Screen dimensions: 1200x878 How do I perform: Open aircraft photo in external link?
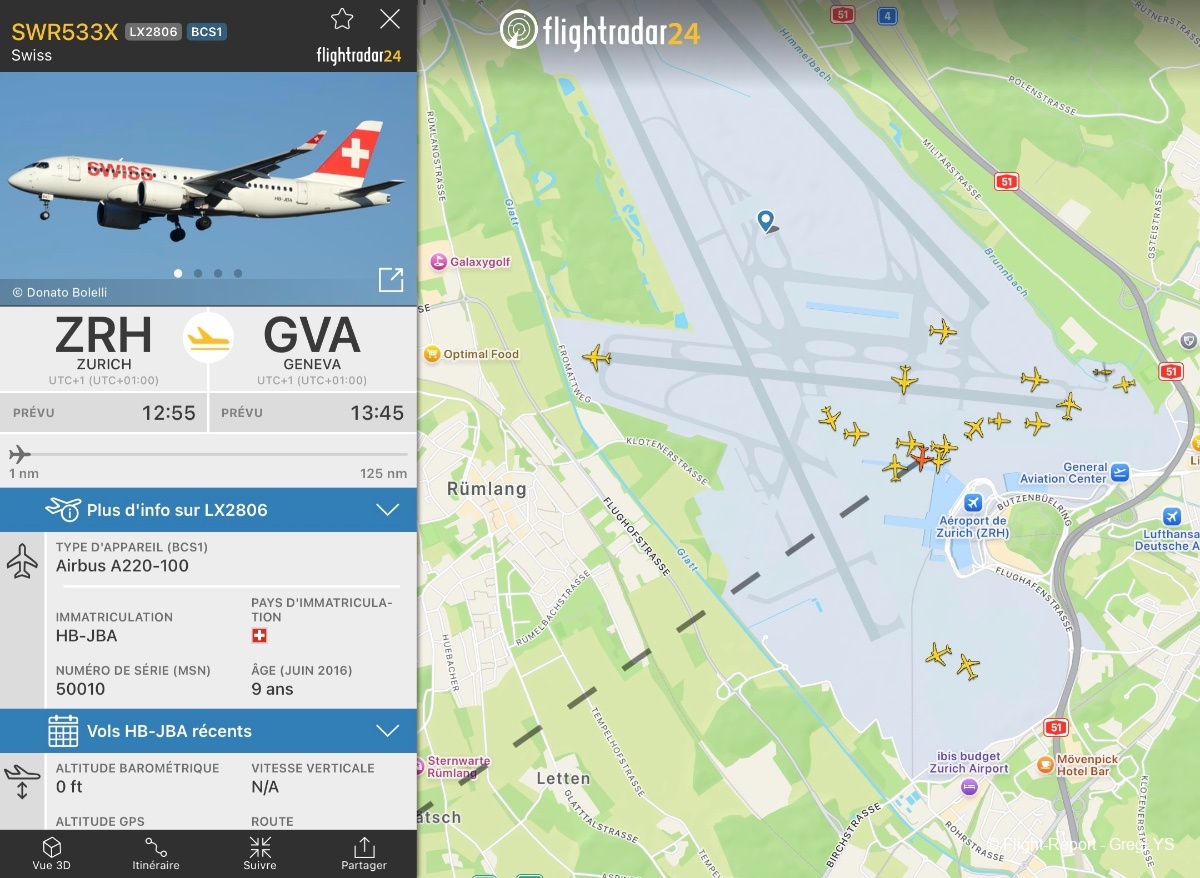pyautogui.click(x=391, y=280)
